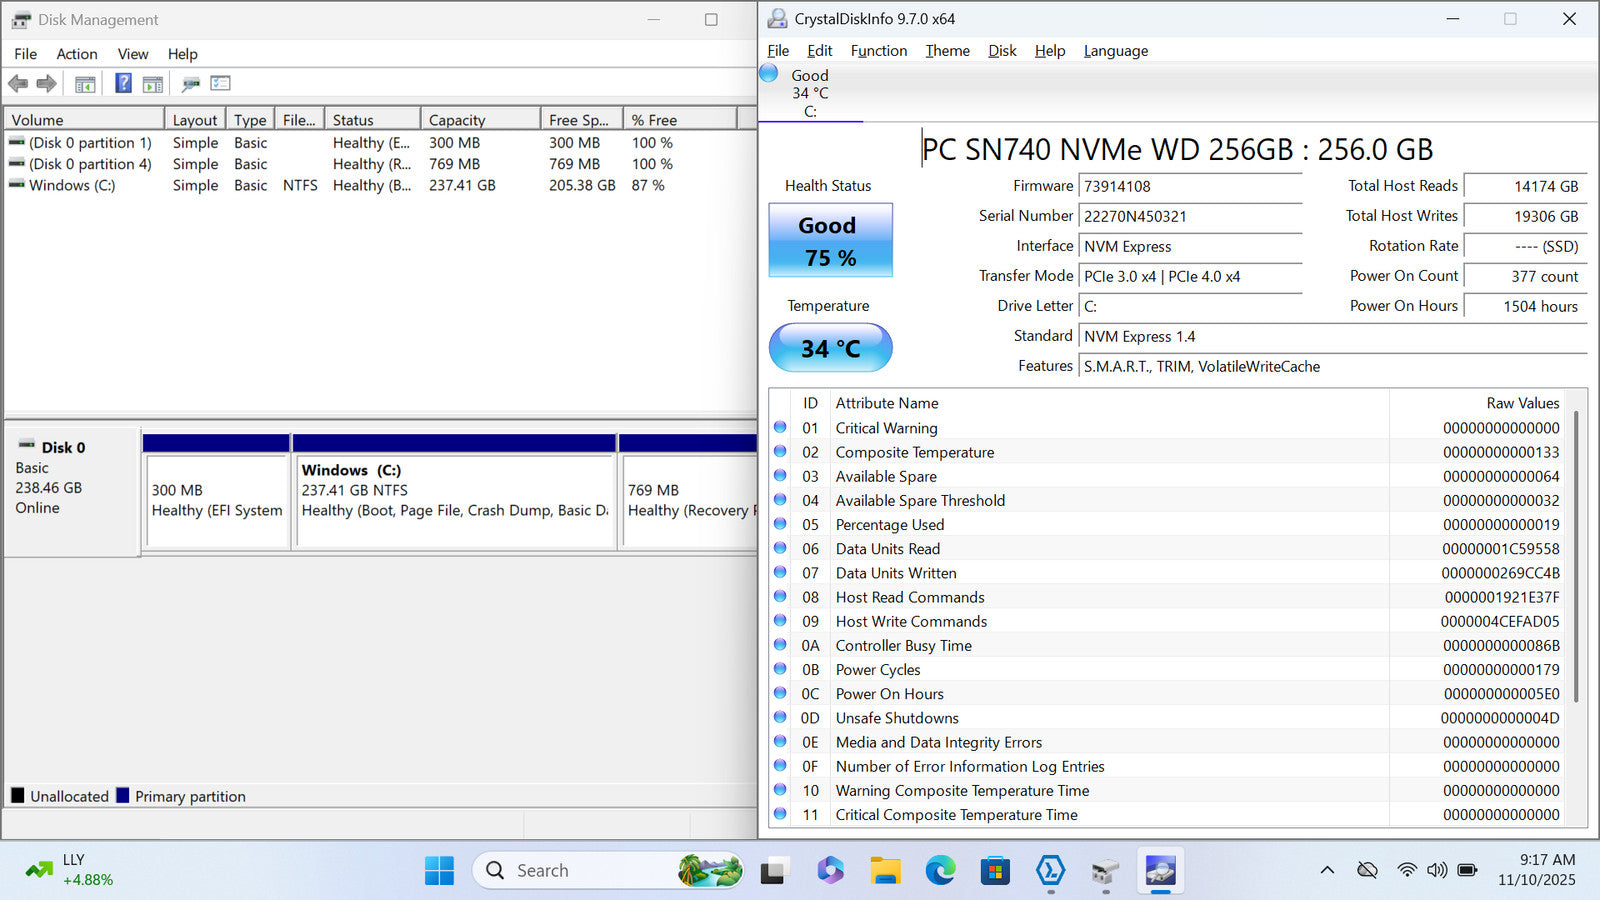The width and height of the screenshot is (1600, 900).
Task: Click the Rescan Disks toolbar icon
Action: coord(190,84)
